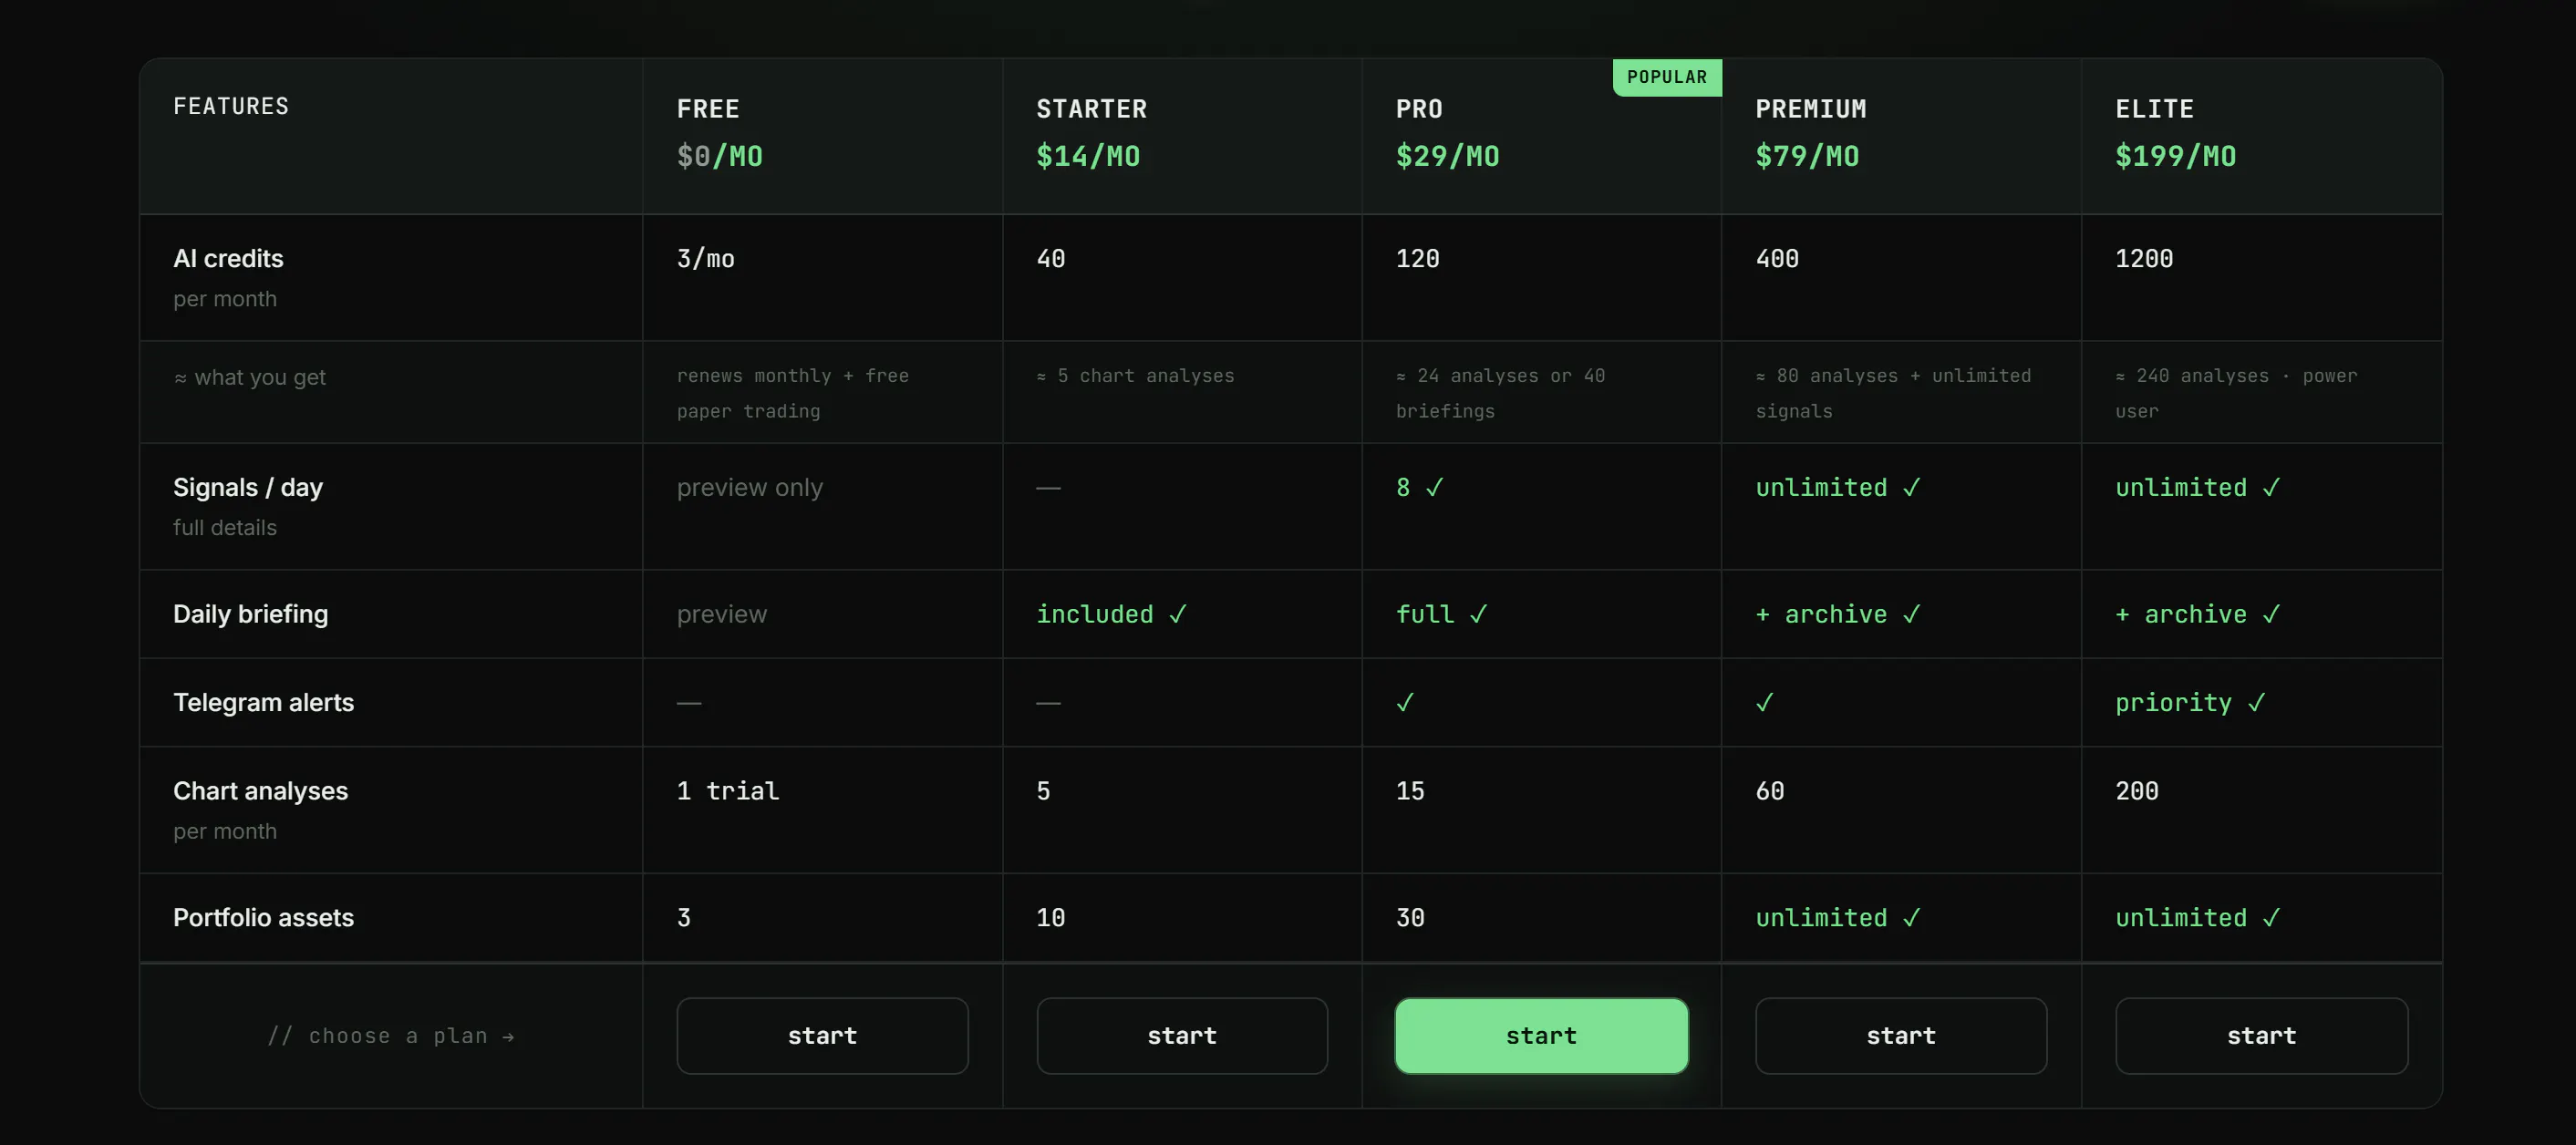This screenshot has width=2576, height=1145.
Task: Click Elite 'unlimited ✓' in Portfolio assets row
Action: pyautogui.click(x=2198, y=918)
